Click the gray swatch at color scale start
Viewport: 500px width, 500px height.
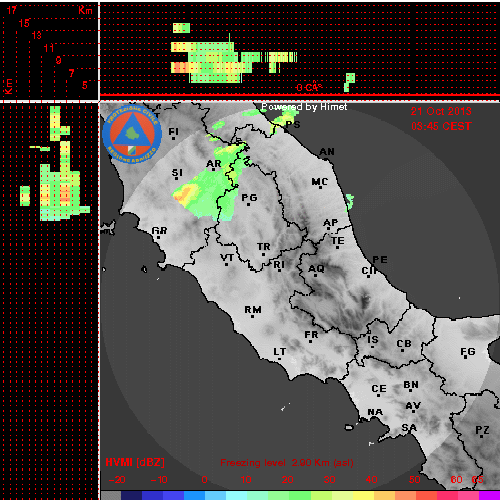coord(111,495)
